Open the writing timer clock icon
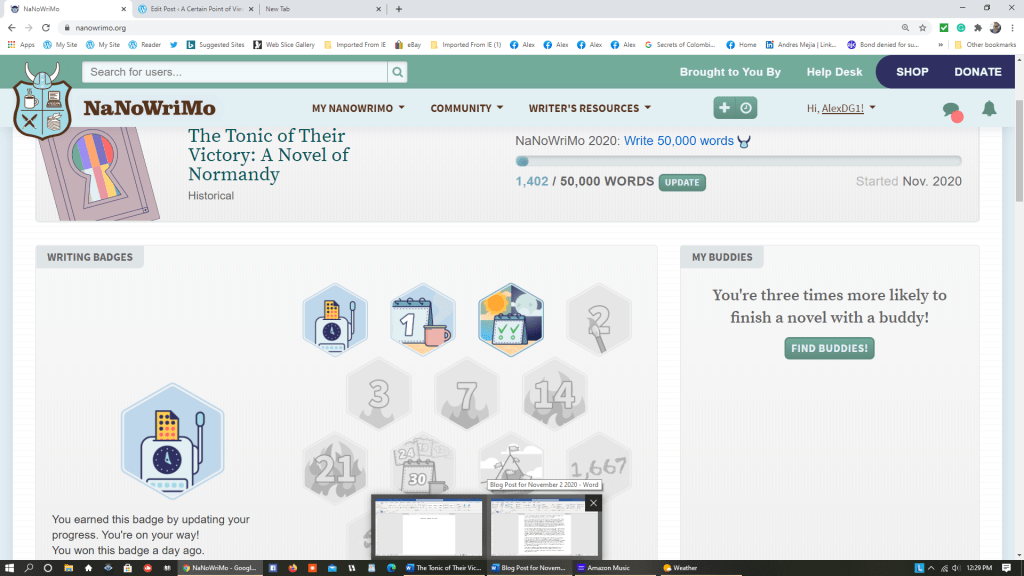 coord(746,108)
